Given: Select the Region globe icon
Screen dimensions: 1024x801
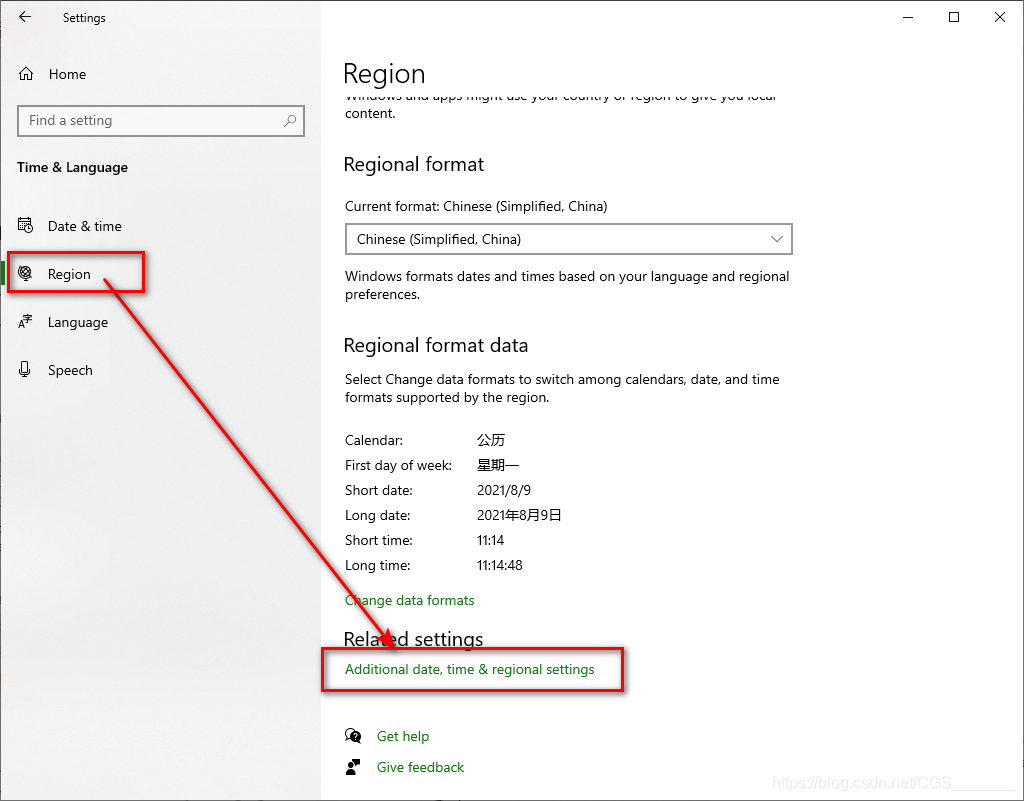Looking at the screenshot, I should [27, 274].
